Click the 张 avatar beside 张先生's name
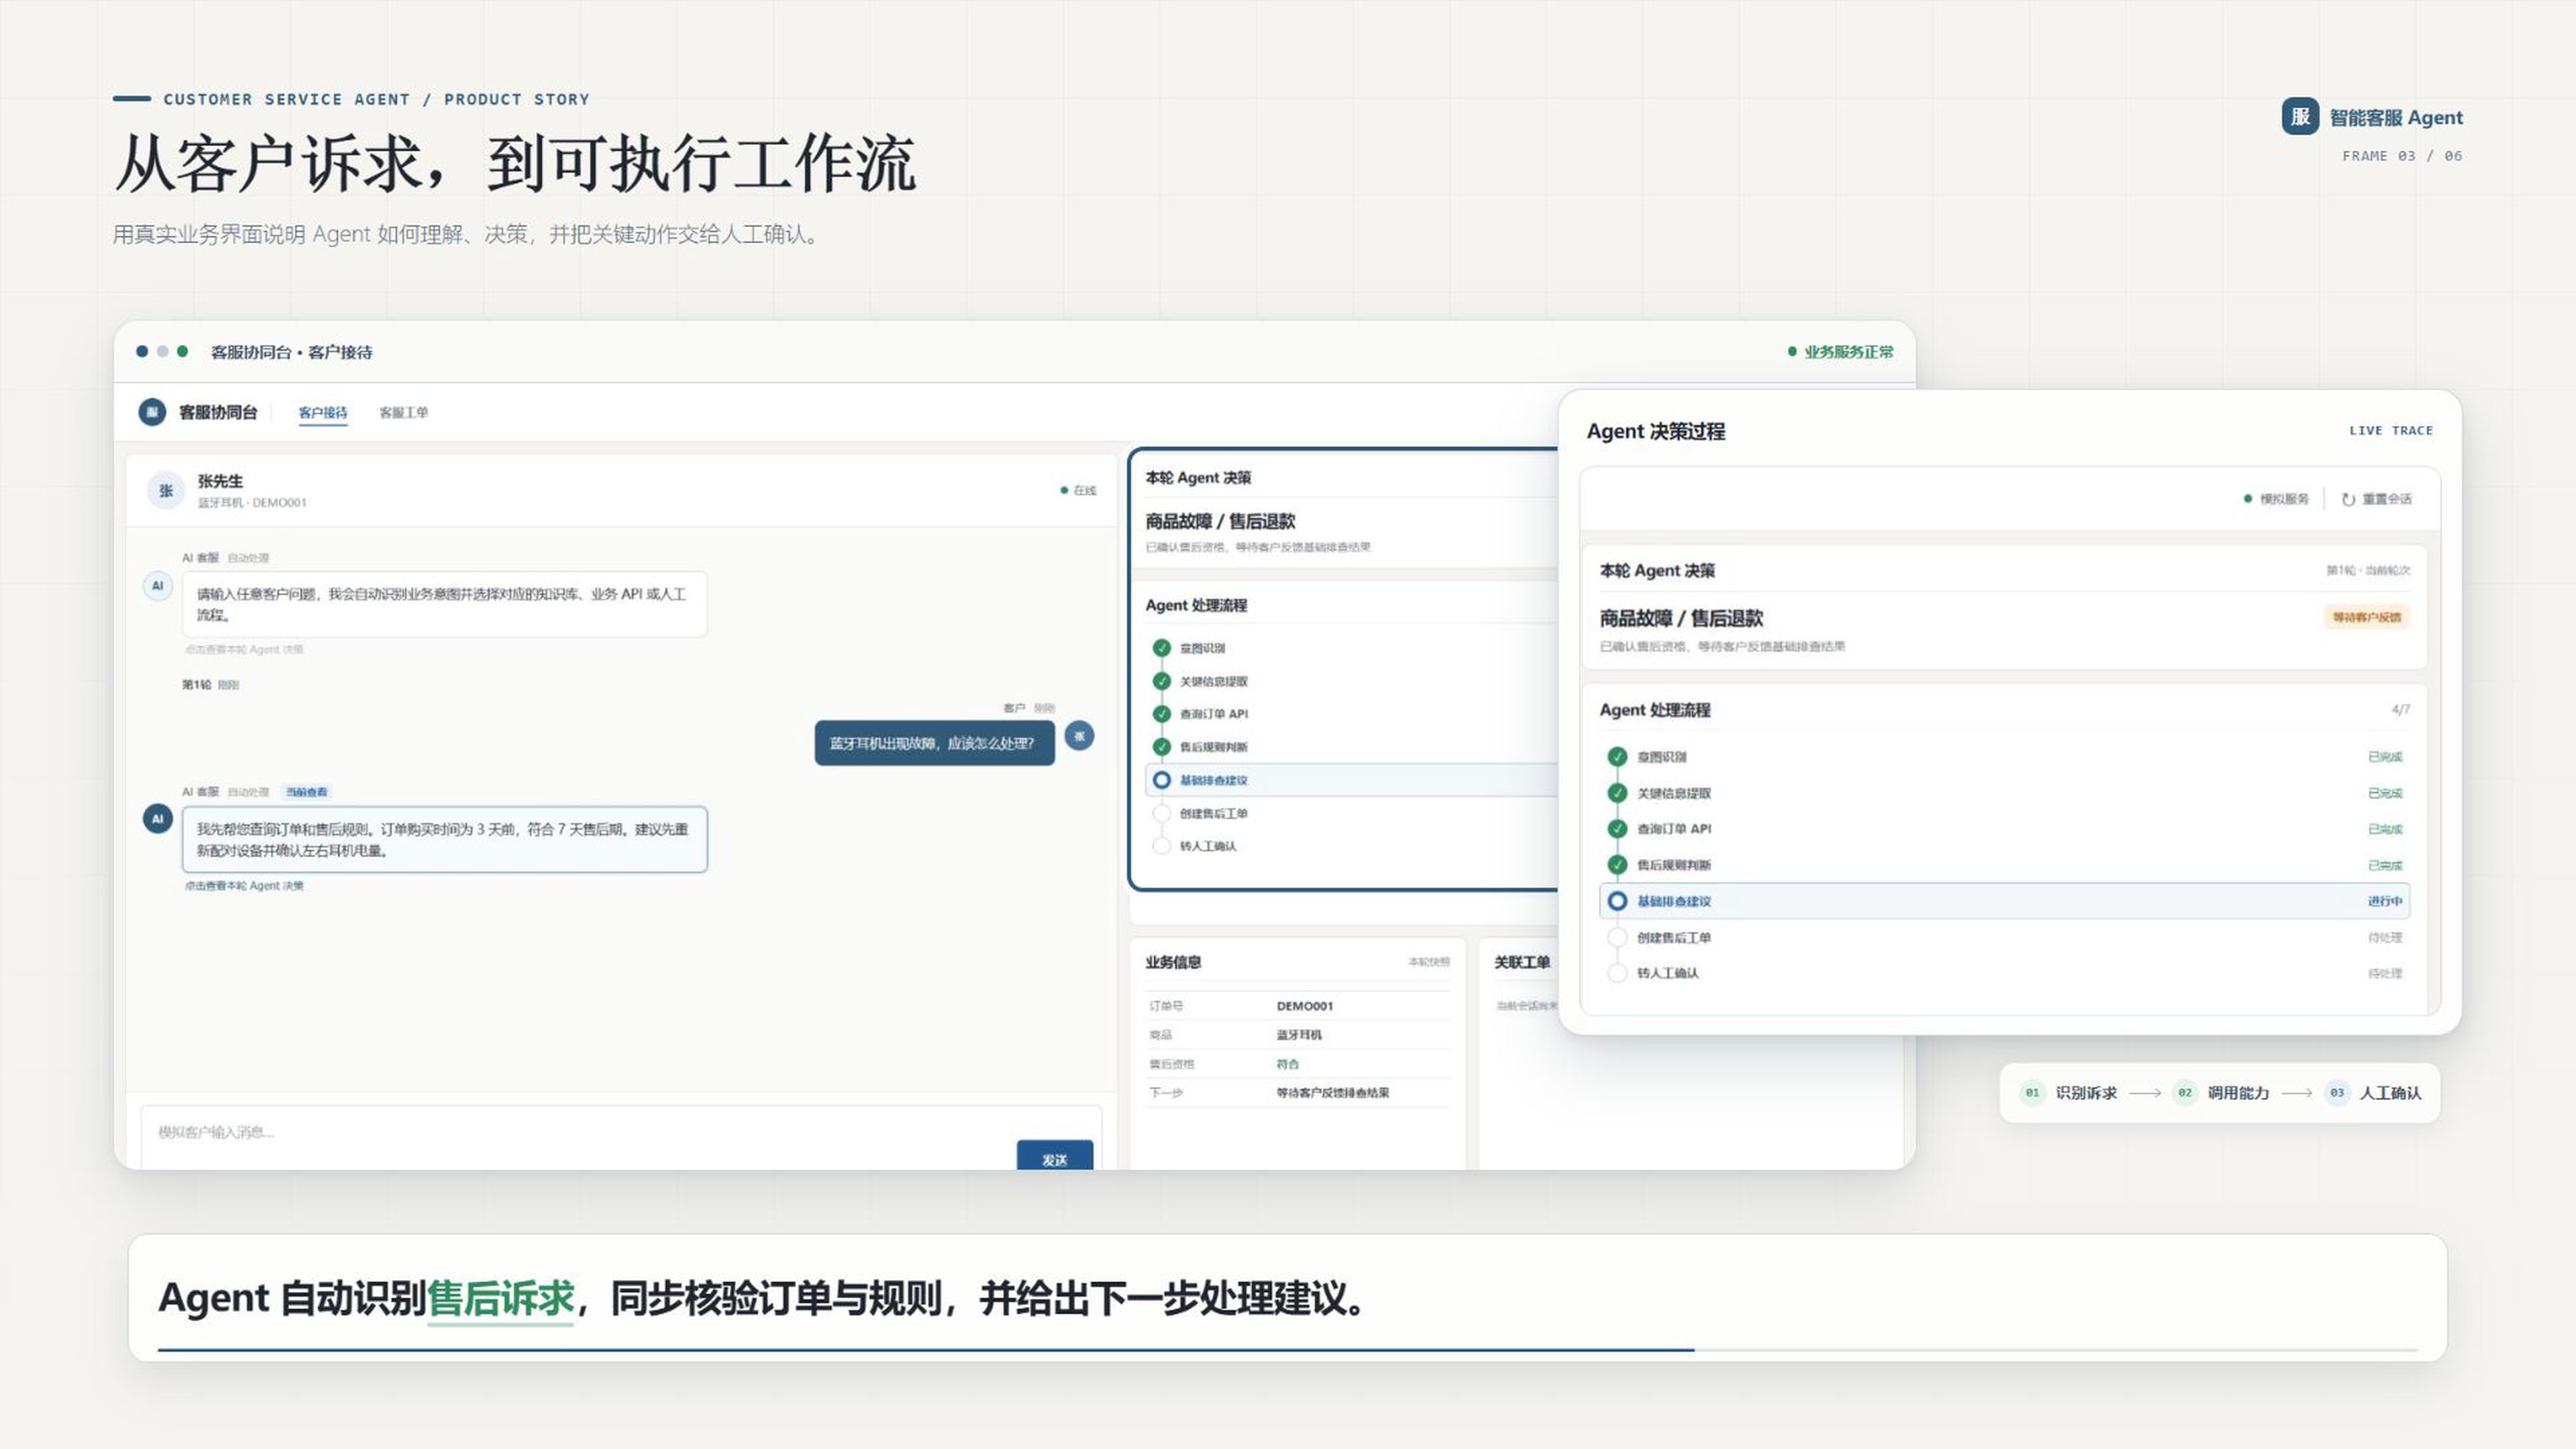This screenshot has width=2576, height=1449. 166,490
